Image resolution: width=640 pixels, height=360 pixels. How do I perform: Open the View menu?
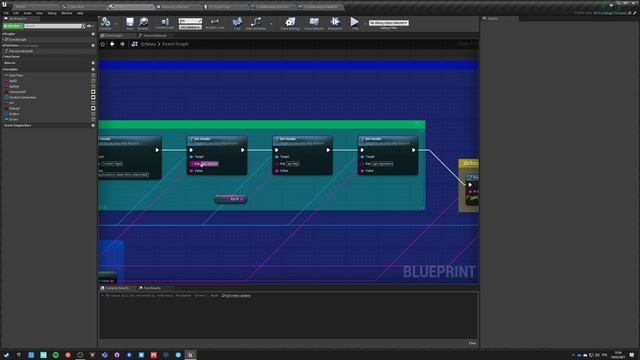click(x=40, y=13)
